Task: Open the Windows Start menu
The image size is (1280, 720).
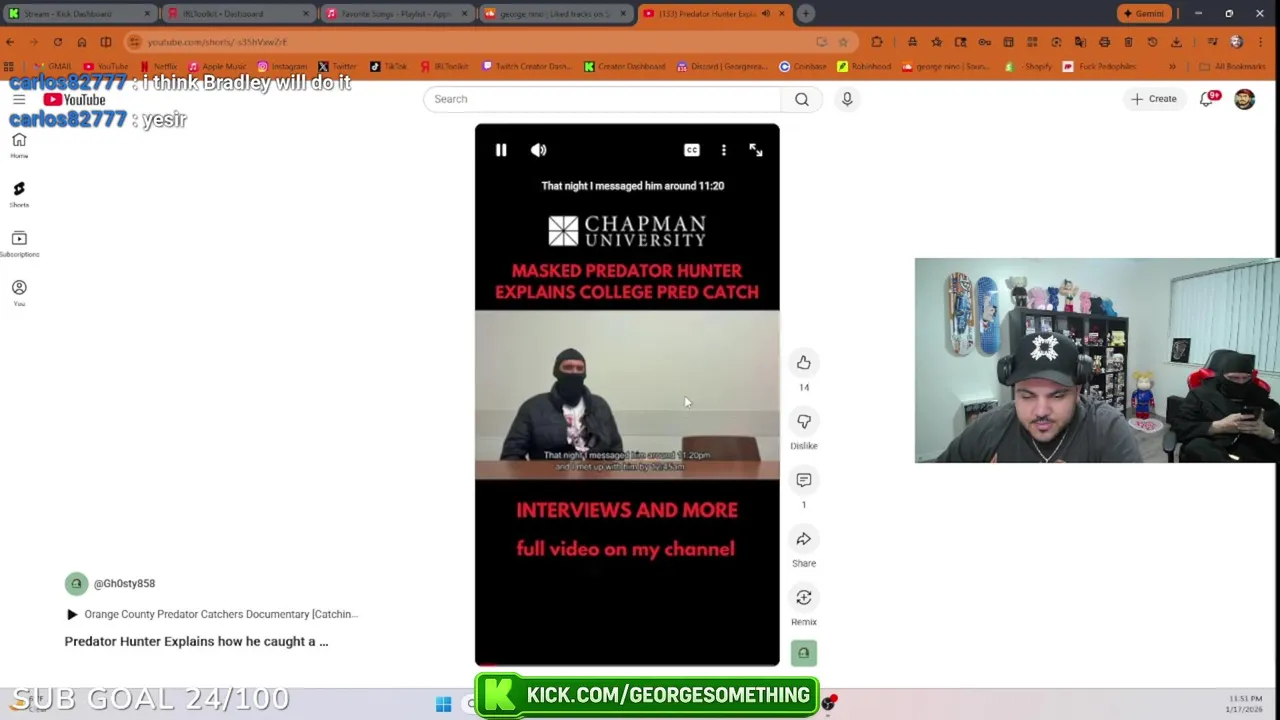Action: (443, 705)
